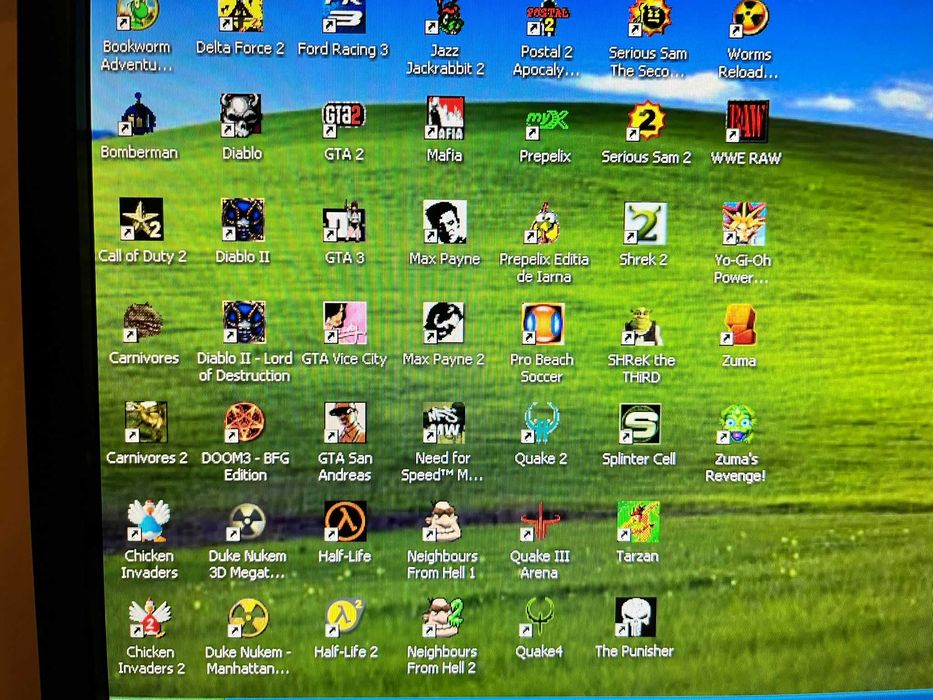Click the SHReK the THiRD icon
Viewport: 933px width, 700px height.
click(x=641, y=327)
